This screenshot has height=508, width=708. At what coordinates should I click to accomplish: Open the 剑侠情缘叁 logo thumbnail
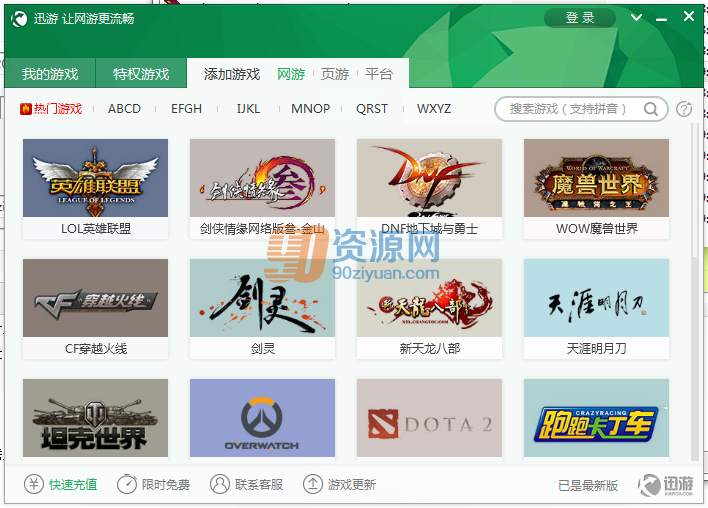[262, 178]
